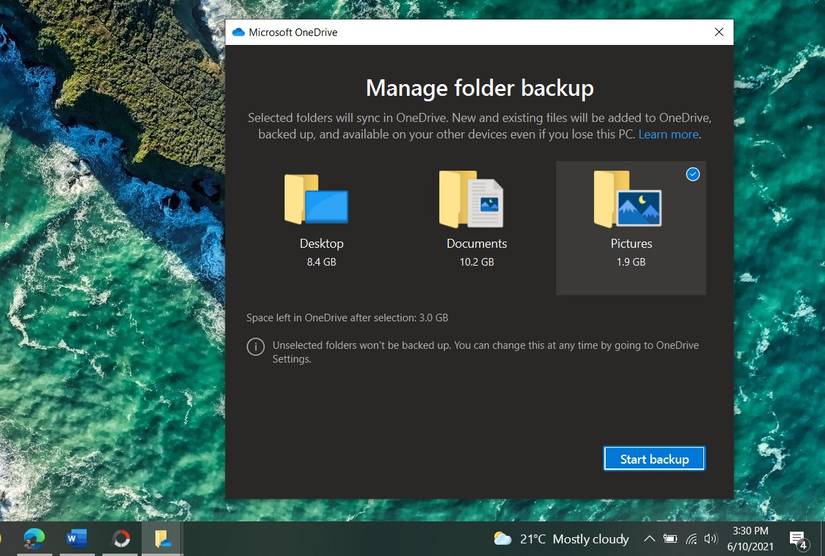Screen dimensions: 825x556
Task: Open the Wi-Fi network panel
Action: pos(691,539)
